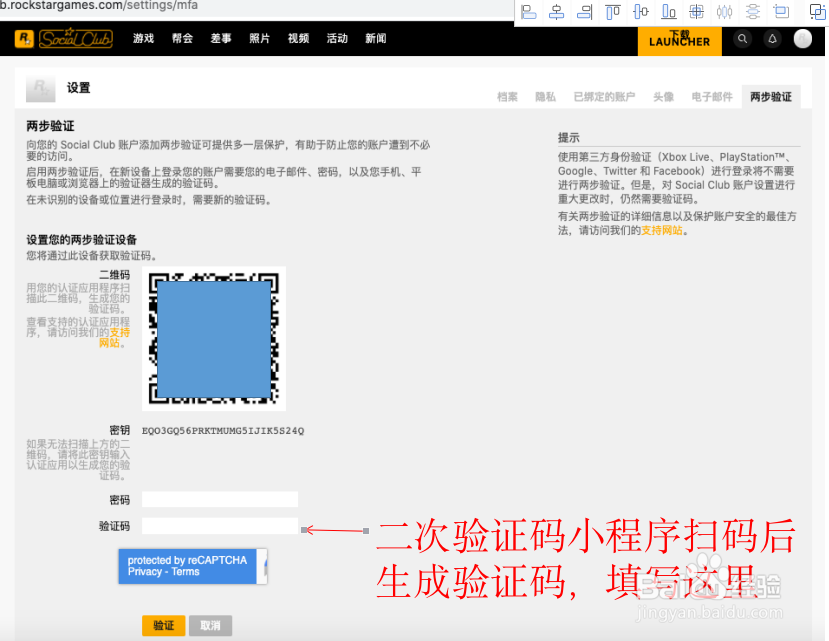Open the 照片 menu item
Image resolution: width=829 pixels, height=641 pixels.
click(x=260, y=39)
